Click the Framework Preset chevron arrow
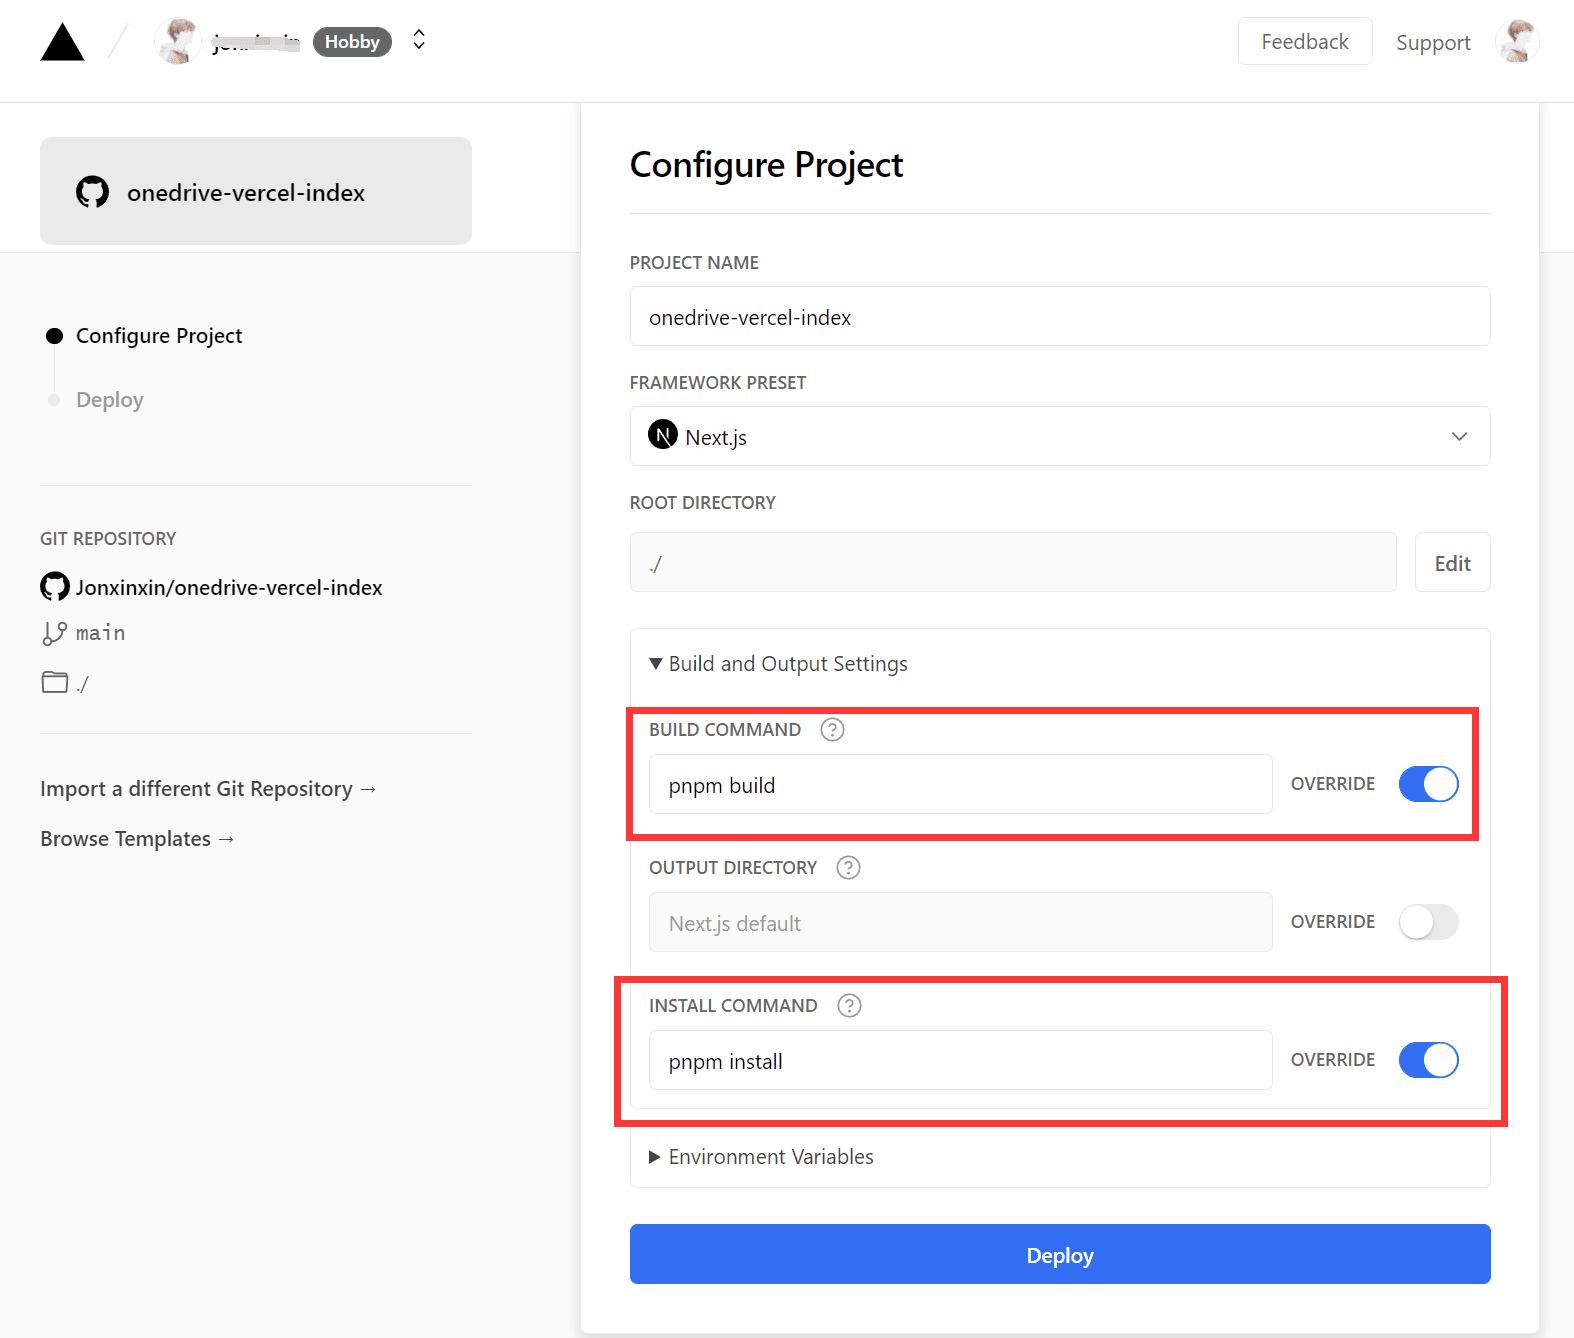1574x1338 pixels. click(1459, 436)
